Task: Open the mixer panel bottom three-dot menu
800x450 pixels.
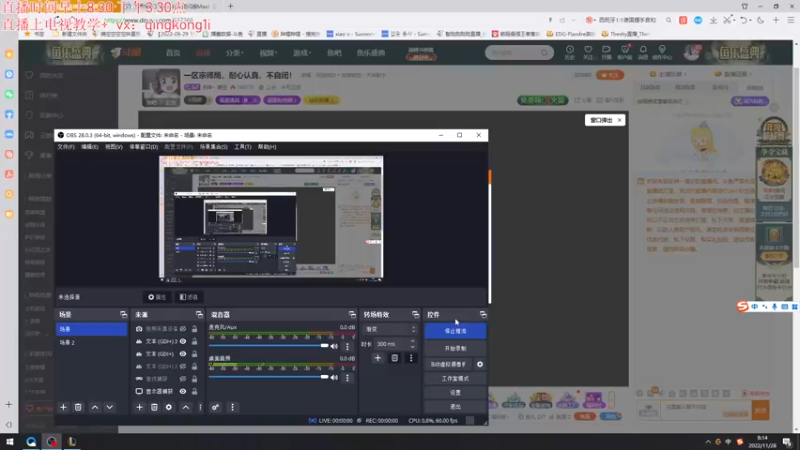Action: (232, 407)
